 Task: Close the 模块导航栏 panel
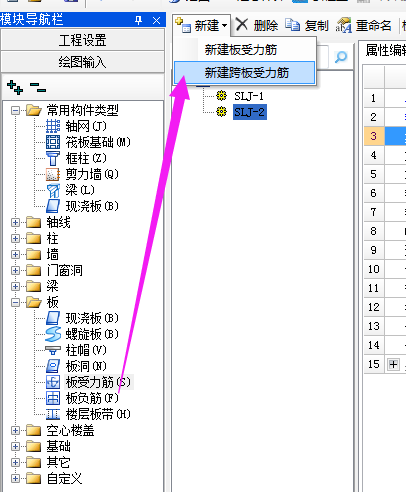coord(156,20)
